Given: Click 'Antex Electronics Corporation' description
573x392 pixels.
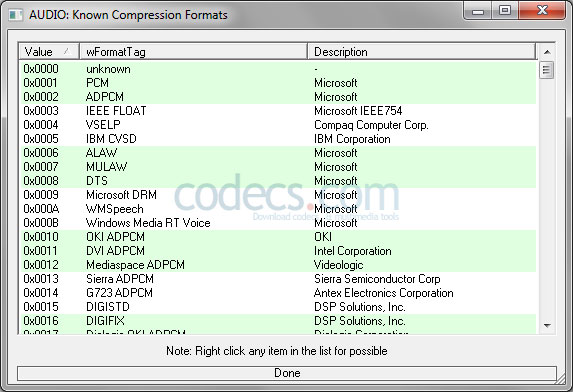Looking at the screenshot, I should 384,293.
